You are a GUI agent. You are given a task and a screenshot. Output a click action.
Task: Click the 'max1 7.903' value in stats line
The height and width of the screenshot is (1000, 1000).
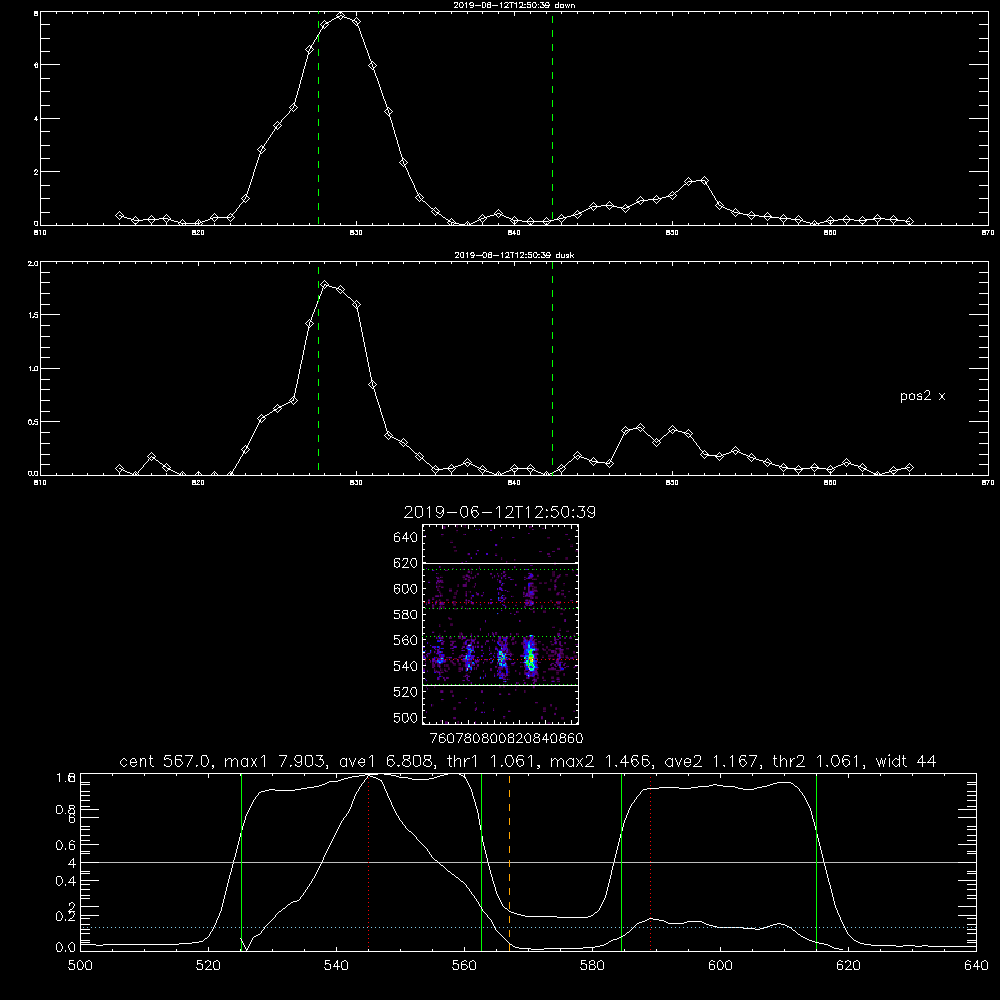click(277, 761)
